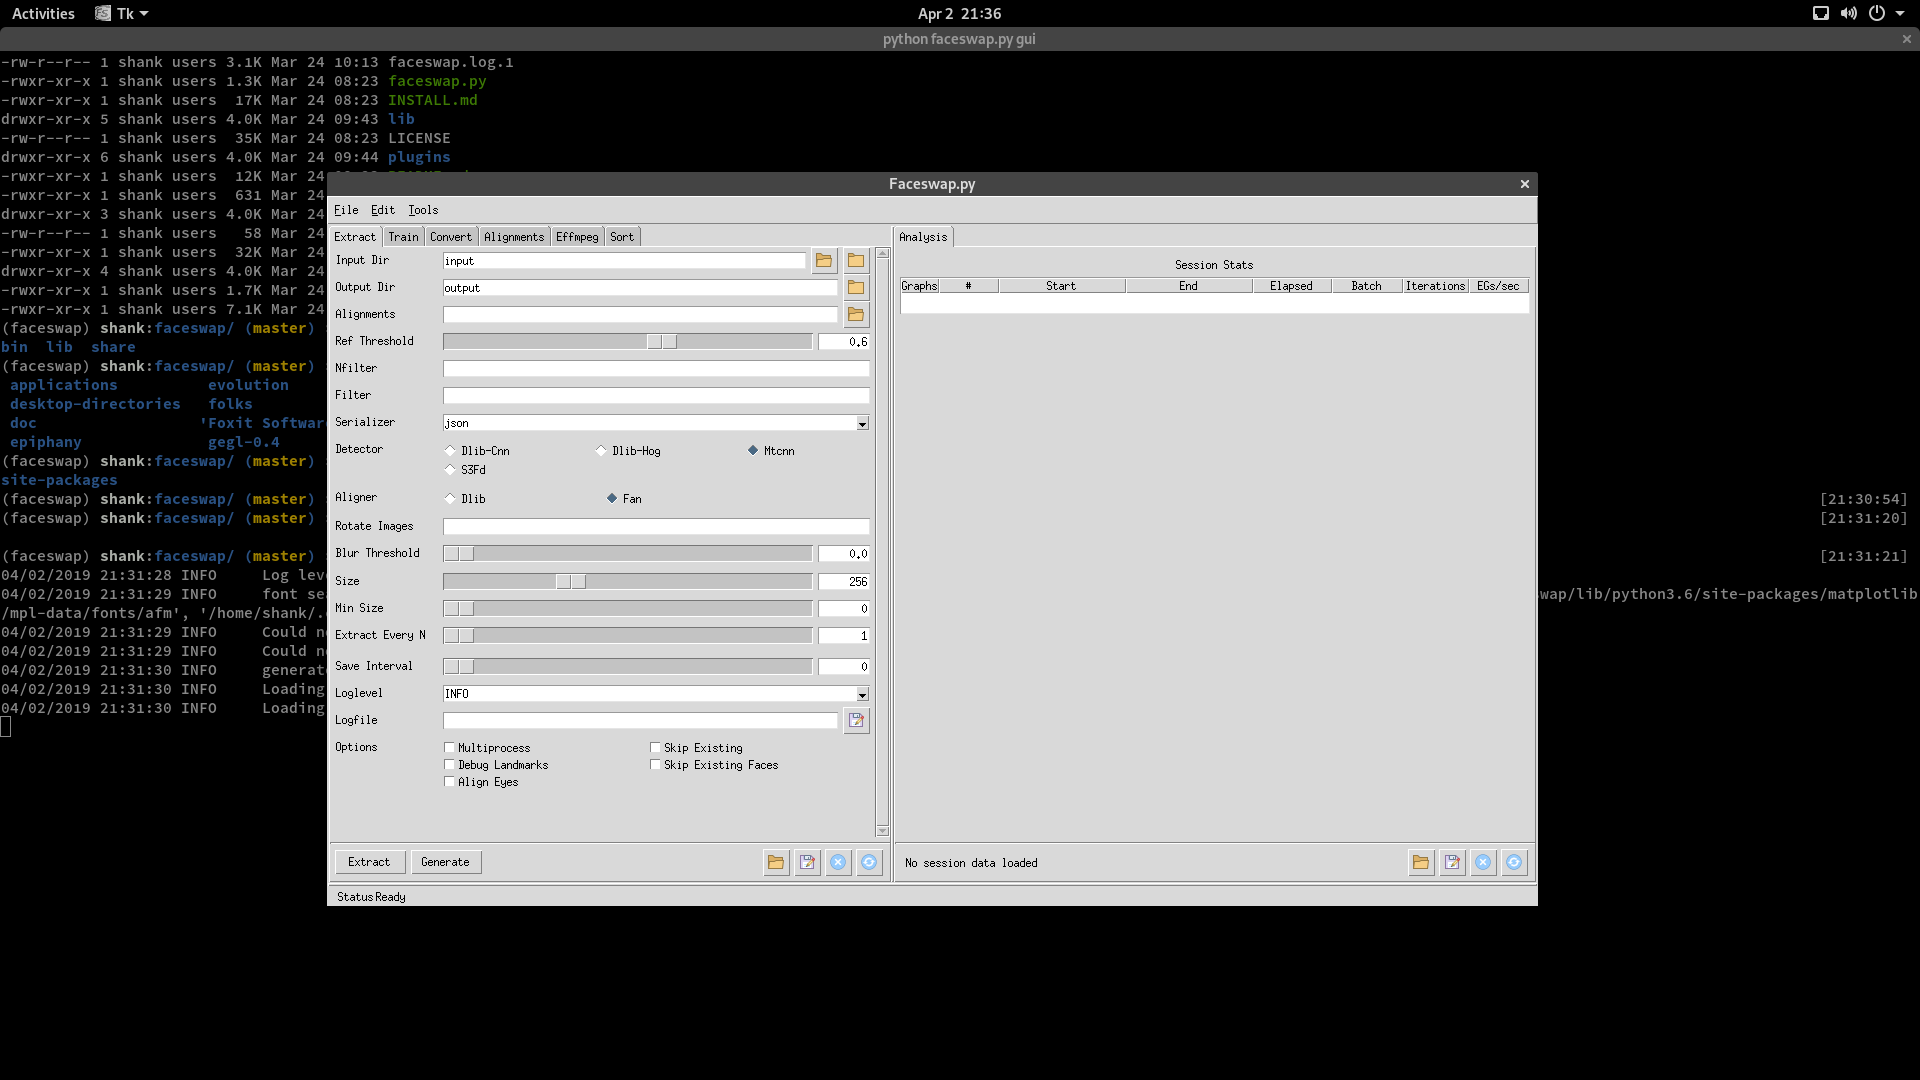Open the Loglevel INFO dropdown
The height and width of the screenshot is (1080, 1920).
click(862, 695)
